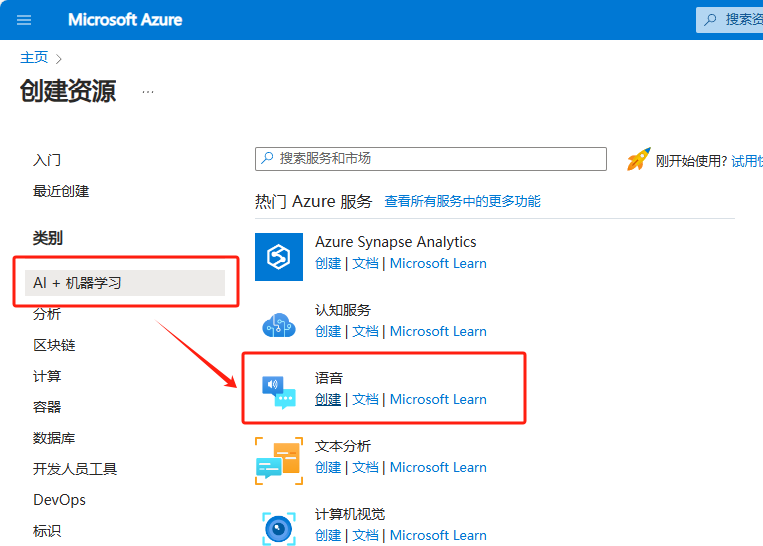Click 创建 under 文本分析

[x=328, y=467]
